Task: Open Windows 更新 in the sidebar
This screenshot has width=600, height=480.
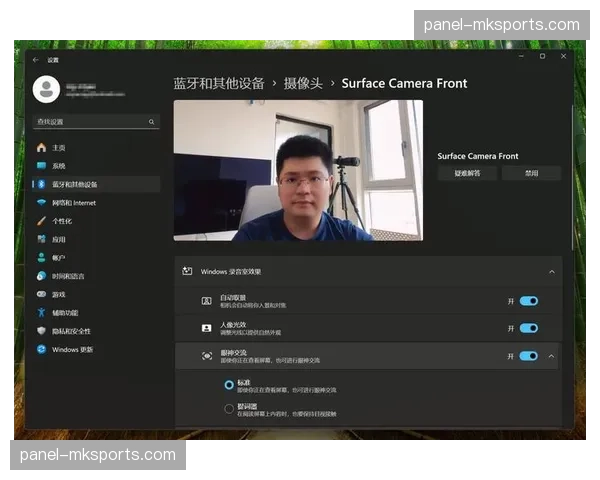Action: pos(72,349)
